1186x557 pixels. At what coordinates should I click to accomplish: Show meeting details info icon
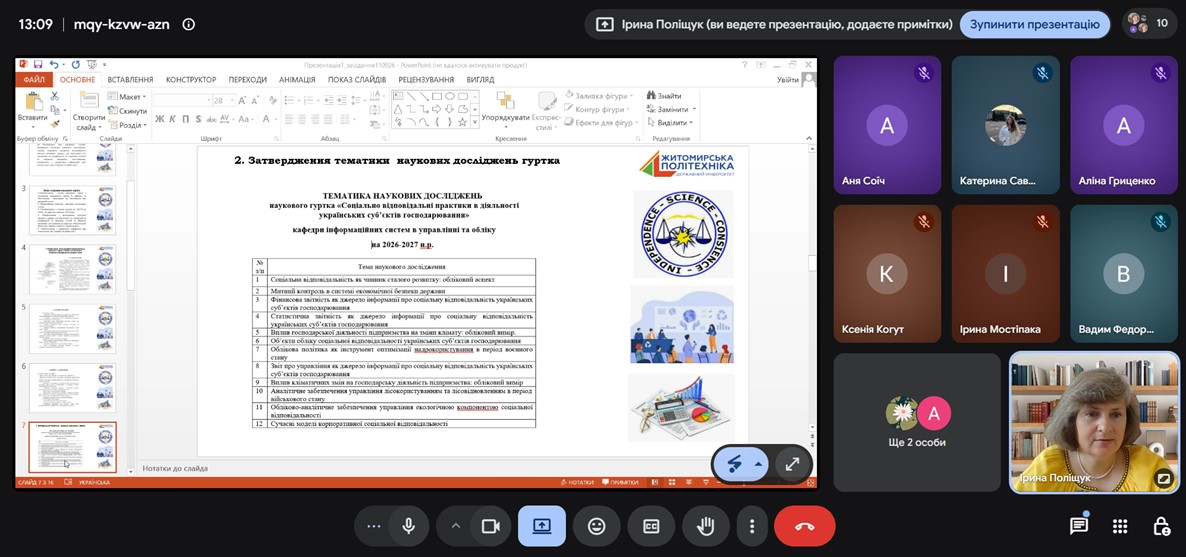(189, 24)
